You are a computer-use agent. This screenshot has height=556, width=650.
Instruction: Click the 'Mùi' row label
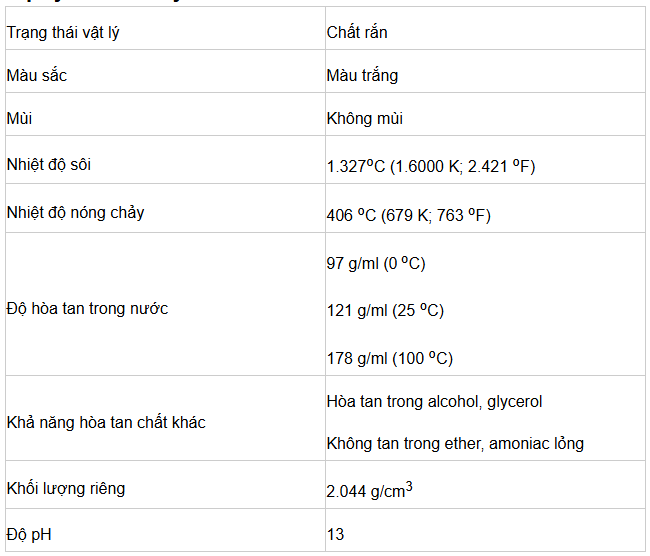[x=19, y=119]
